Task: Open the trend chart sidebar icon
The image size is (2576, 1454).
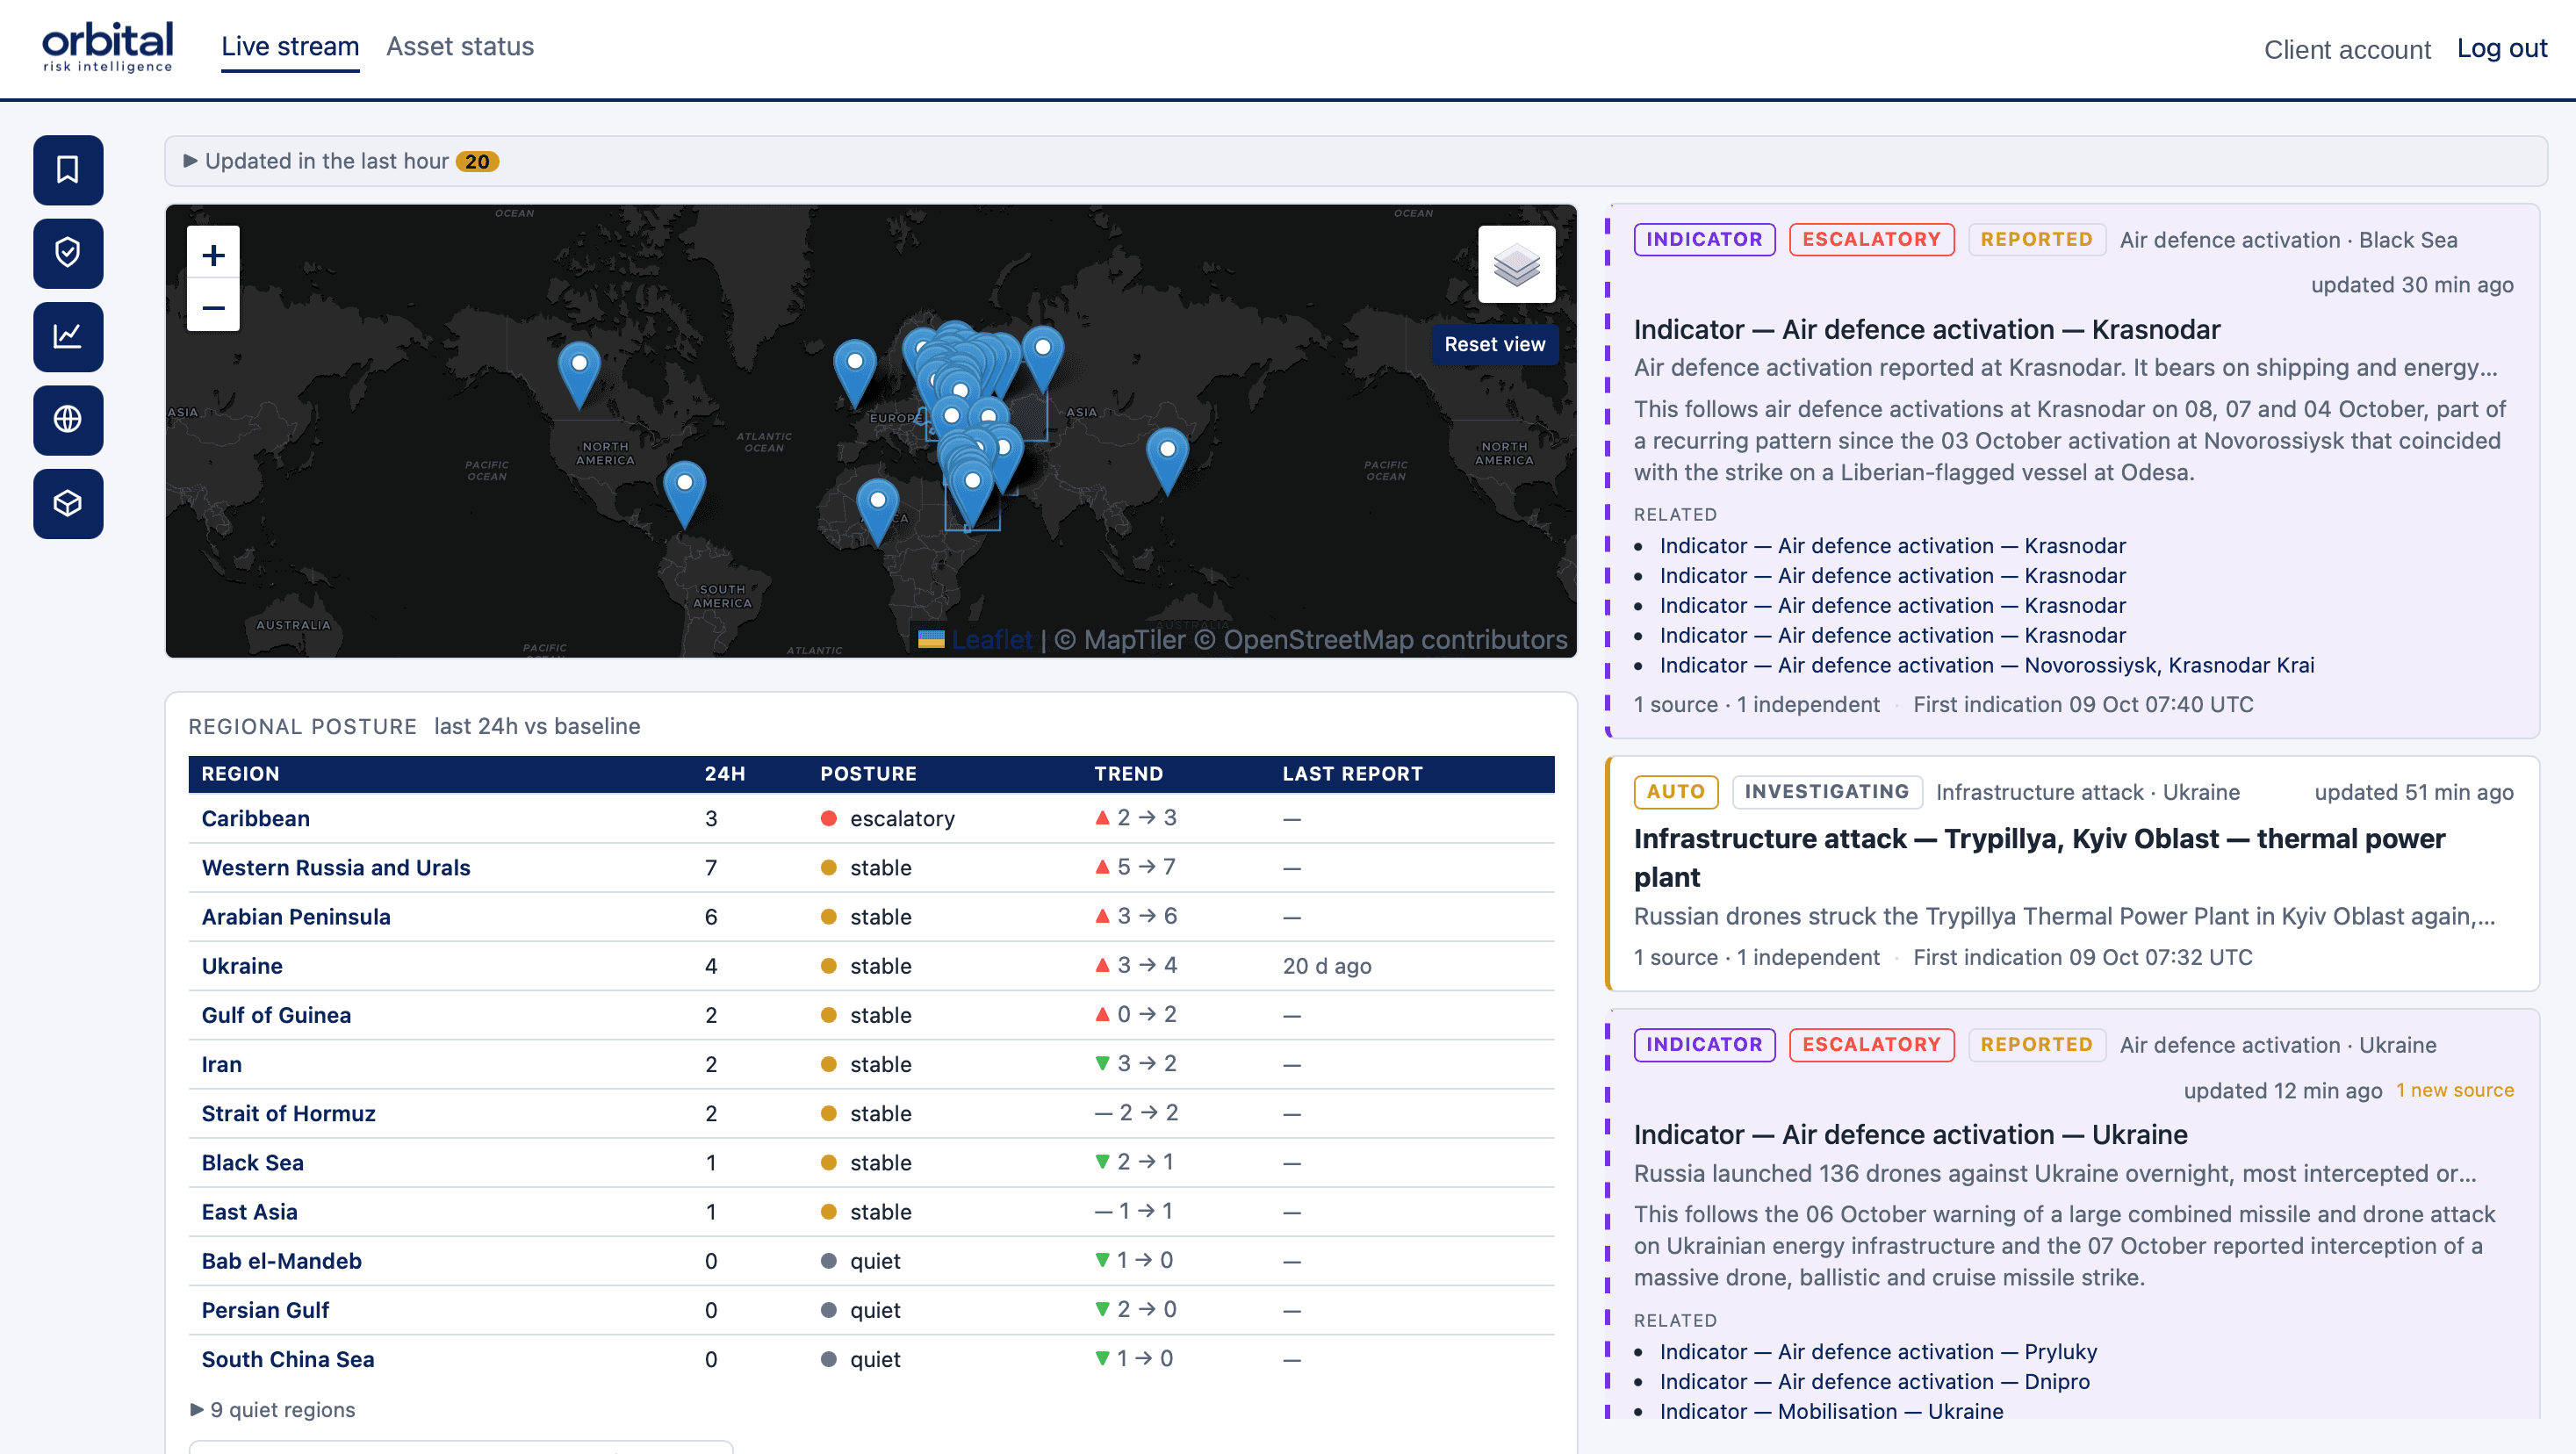Action: 68,336
